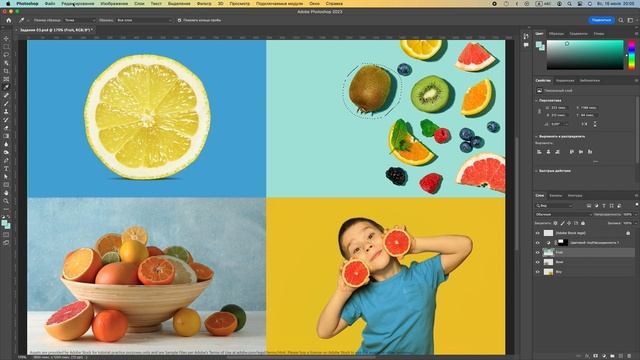This screenshot has width=640, height=360.
Task: Open the Filter menu
Action: tap(204, 3)
